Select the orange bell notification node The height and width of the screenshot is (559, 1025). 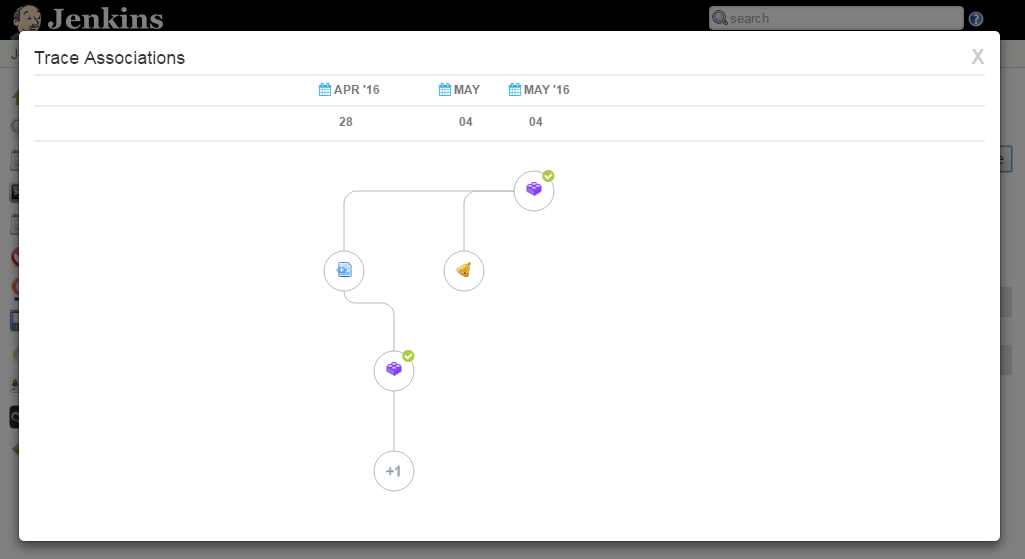464,271
